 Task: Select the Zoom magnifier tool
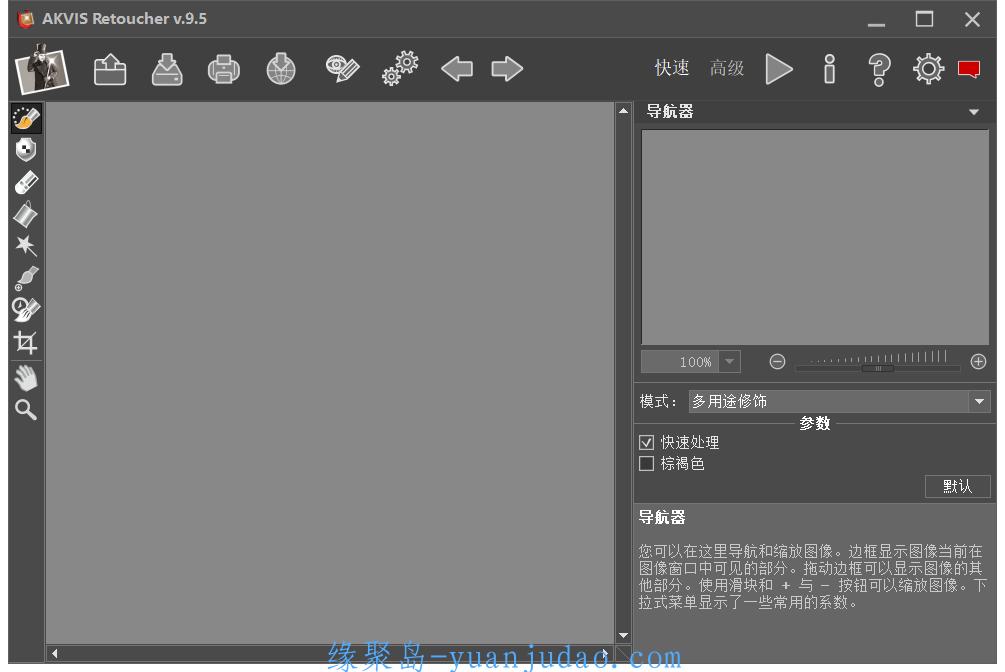[26, 410]
